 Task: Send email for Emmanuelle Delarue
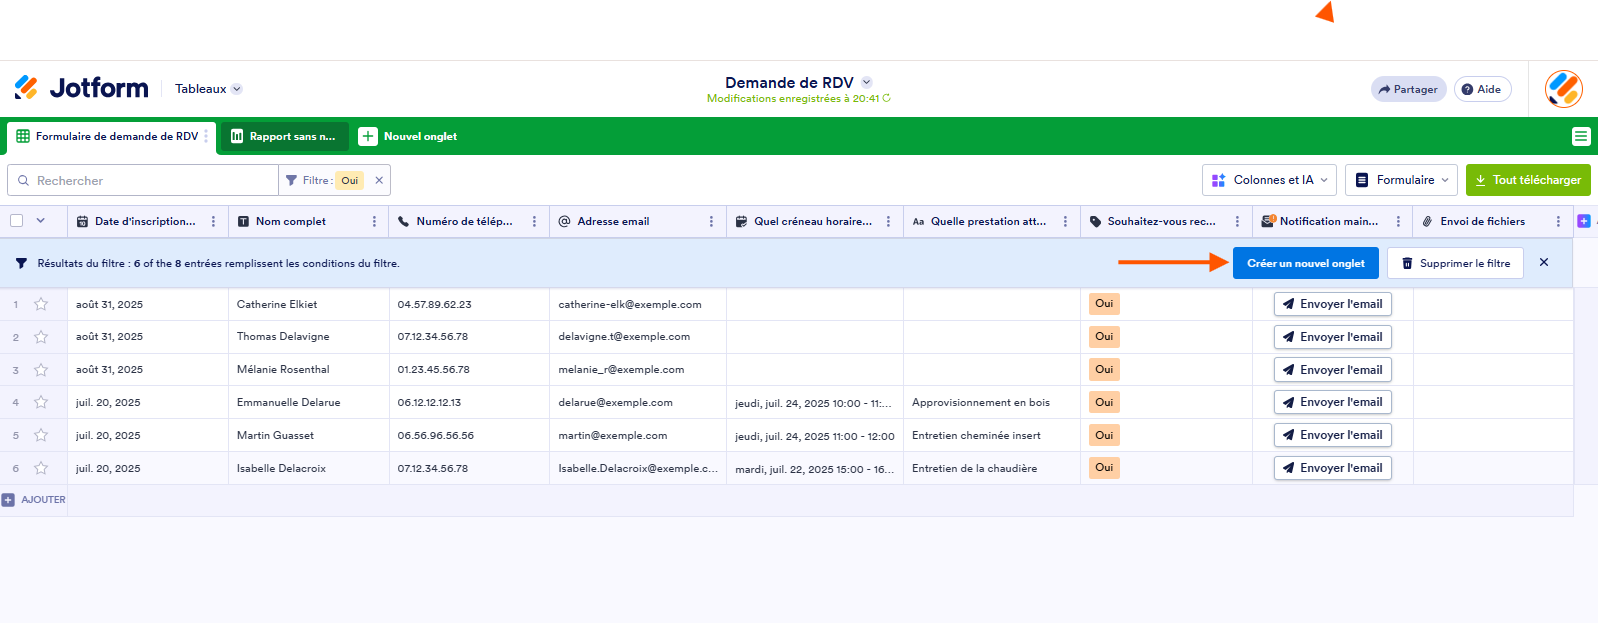tap(1332, 402)
